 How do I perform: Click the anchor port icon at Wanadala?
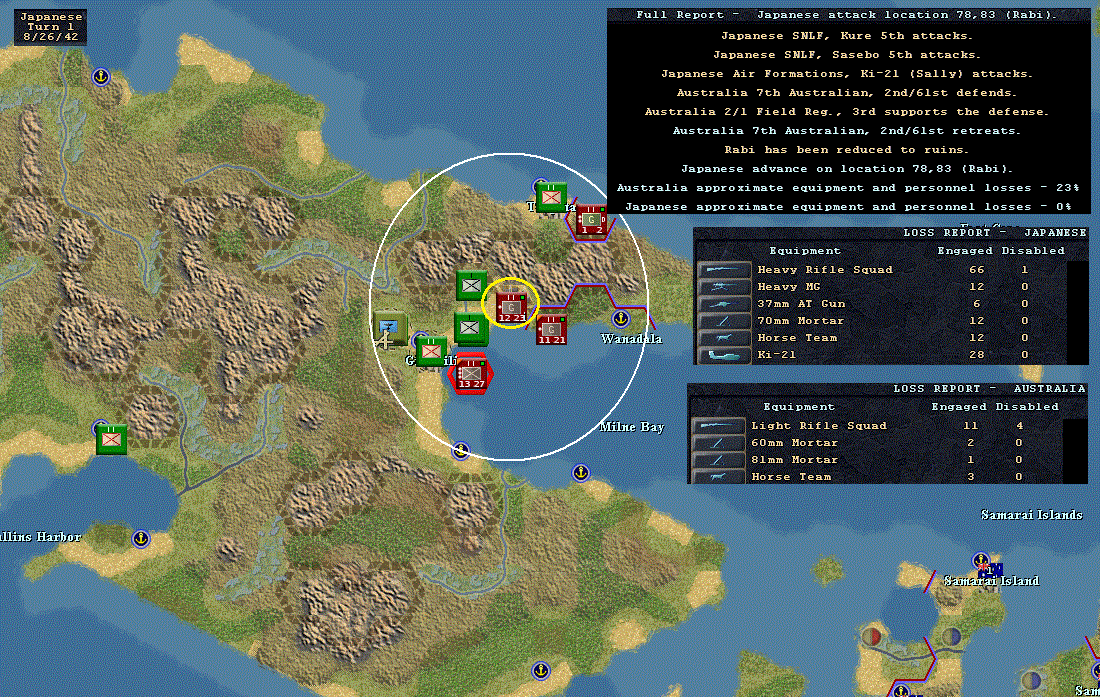pos(620,319)
